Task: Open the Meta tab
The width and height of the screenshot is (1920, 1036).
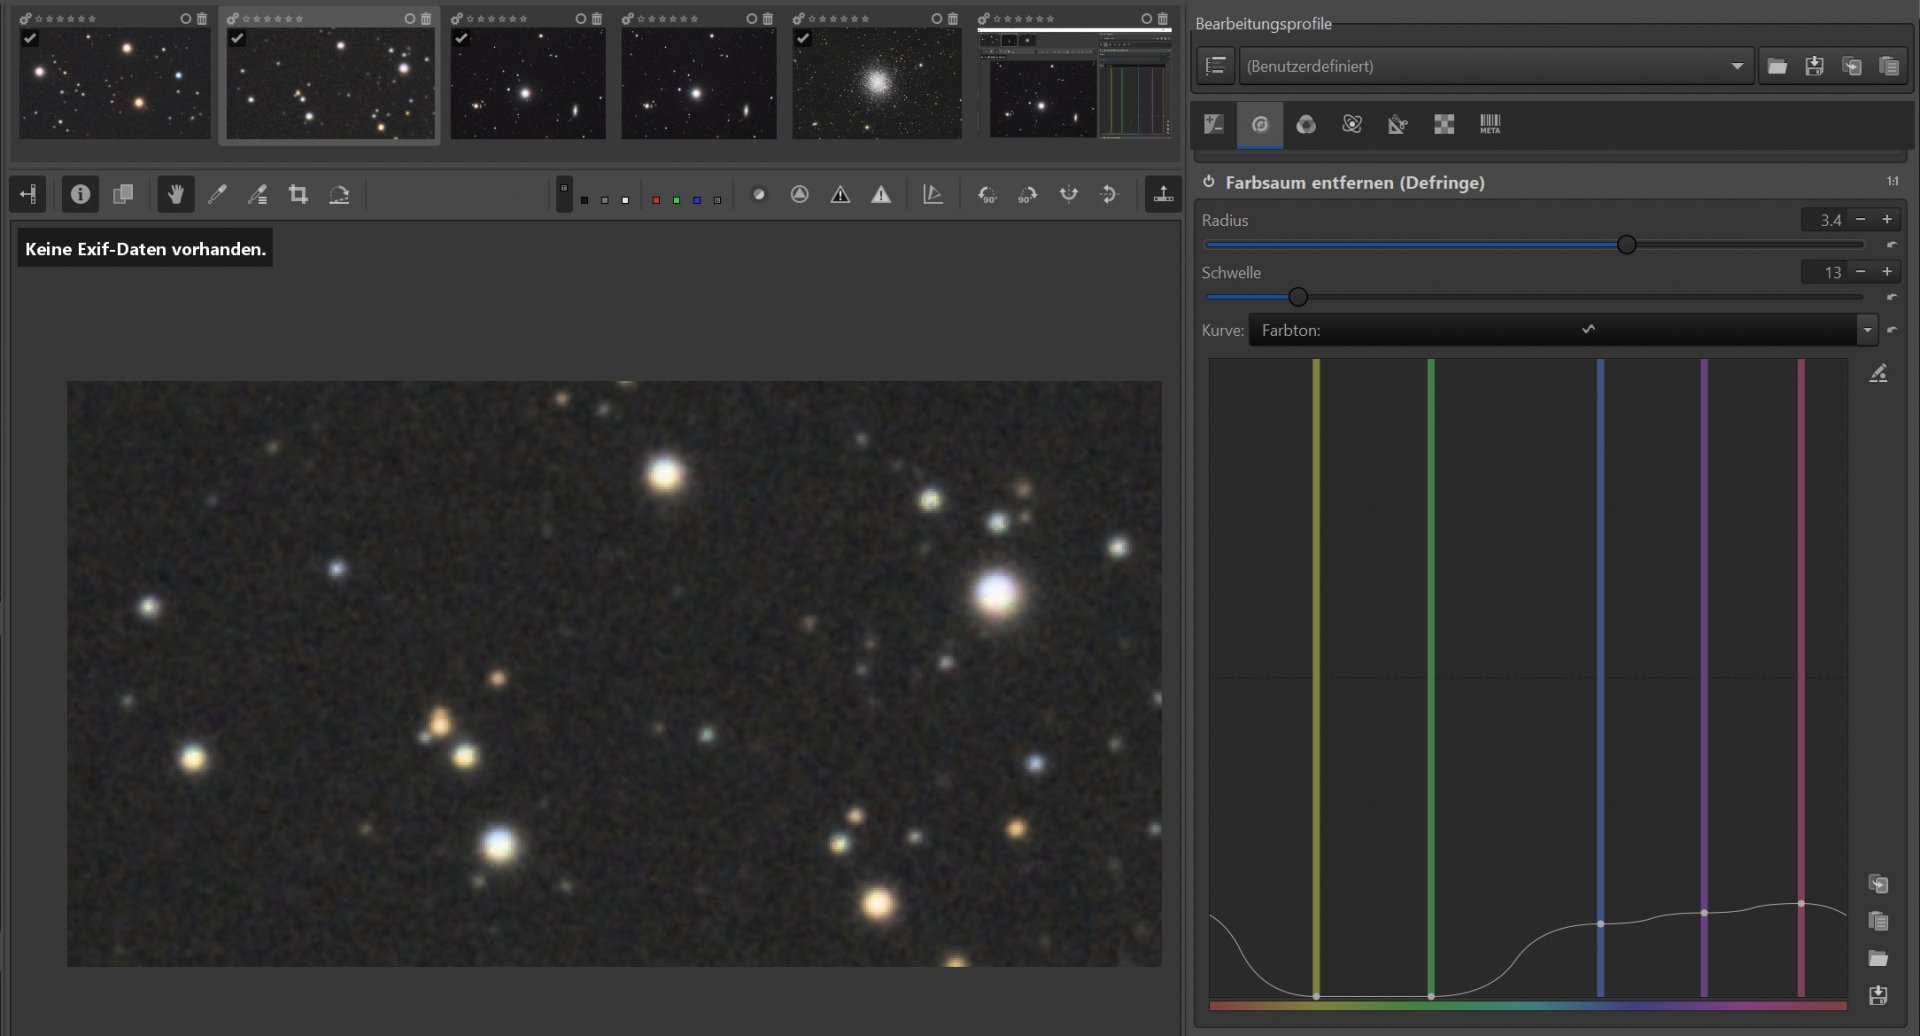Action: coord(1490,124)
